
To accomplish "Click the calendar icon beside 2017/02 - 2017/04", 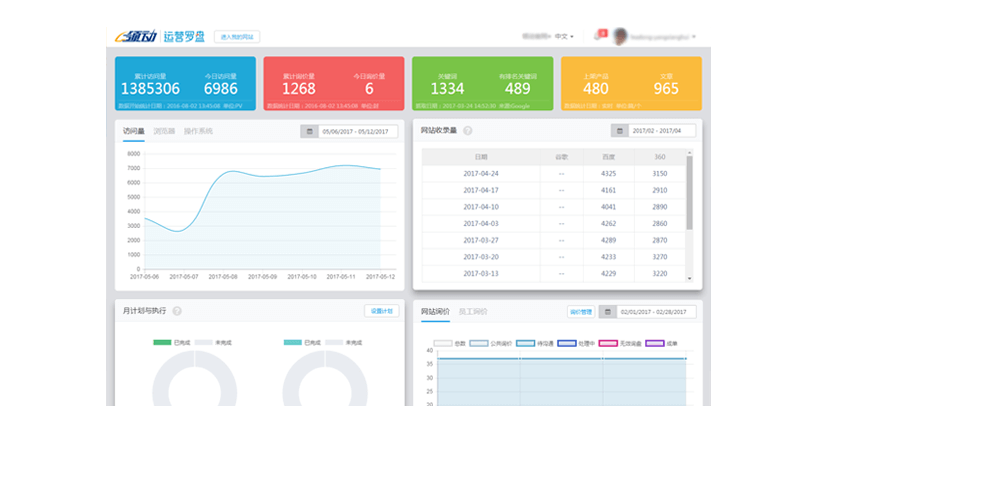I will (620, 131).
